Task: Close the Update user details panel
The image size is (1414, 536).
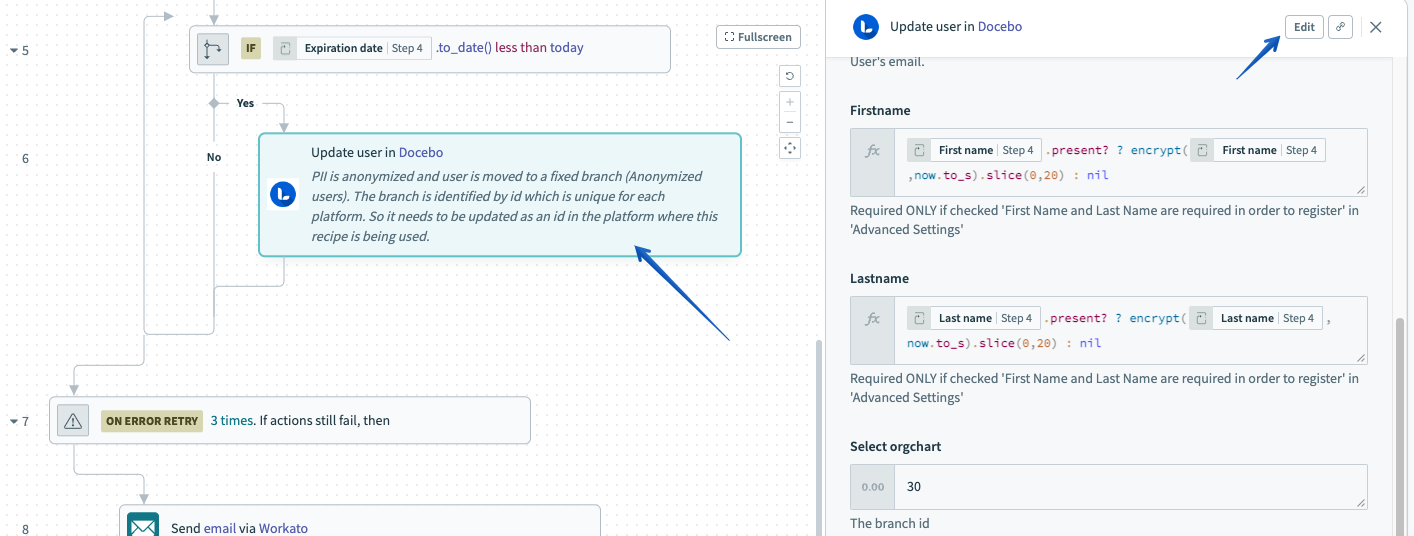Action: tap(1376, 27)
